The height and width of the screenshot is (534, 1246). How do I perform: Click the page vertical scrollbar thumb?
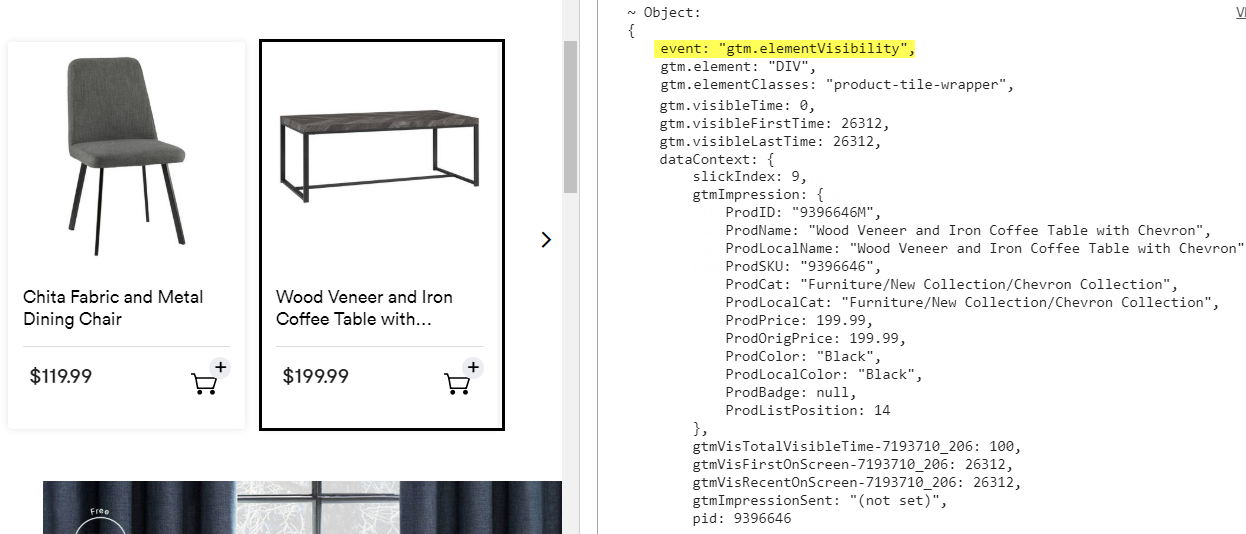(571, 117)
